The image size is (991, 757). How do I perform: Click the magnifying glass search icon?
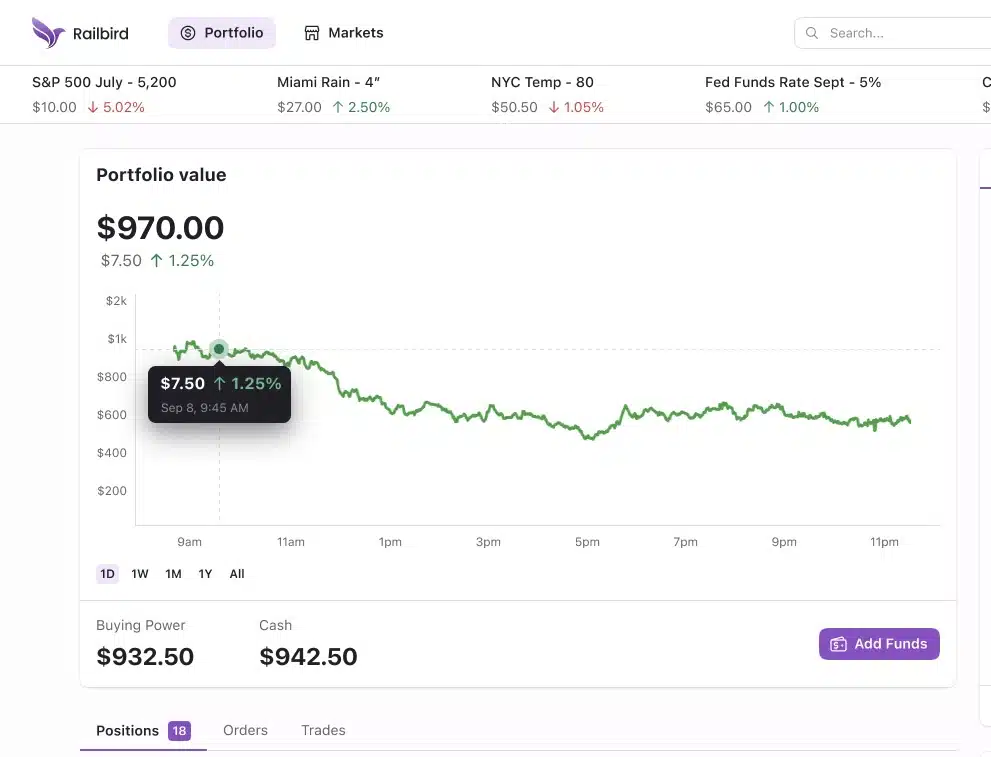[x=812, y=33]
